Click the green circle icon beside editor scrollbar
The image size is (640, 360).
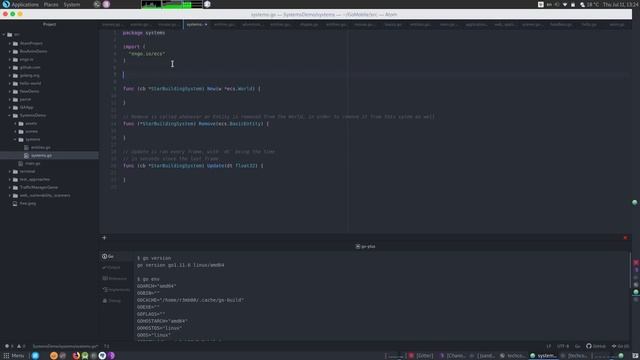click(634, 202)
